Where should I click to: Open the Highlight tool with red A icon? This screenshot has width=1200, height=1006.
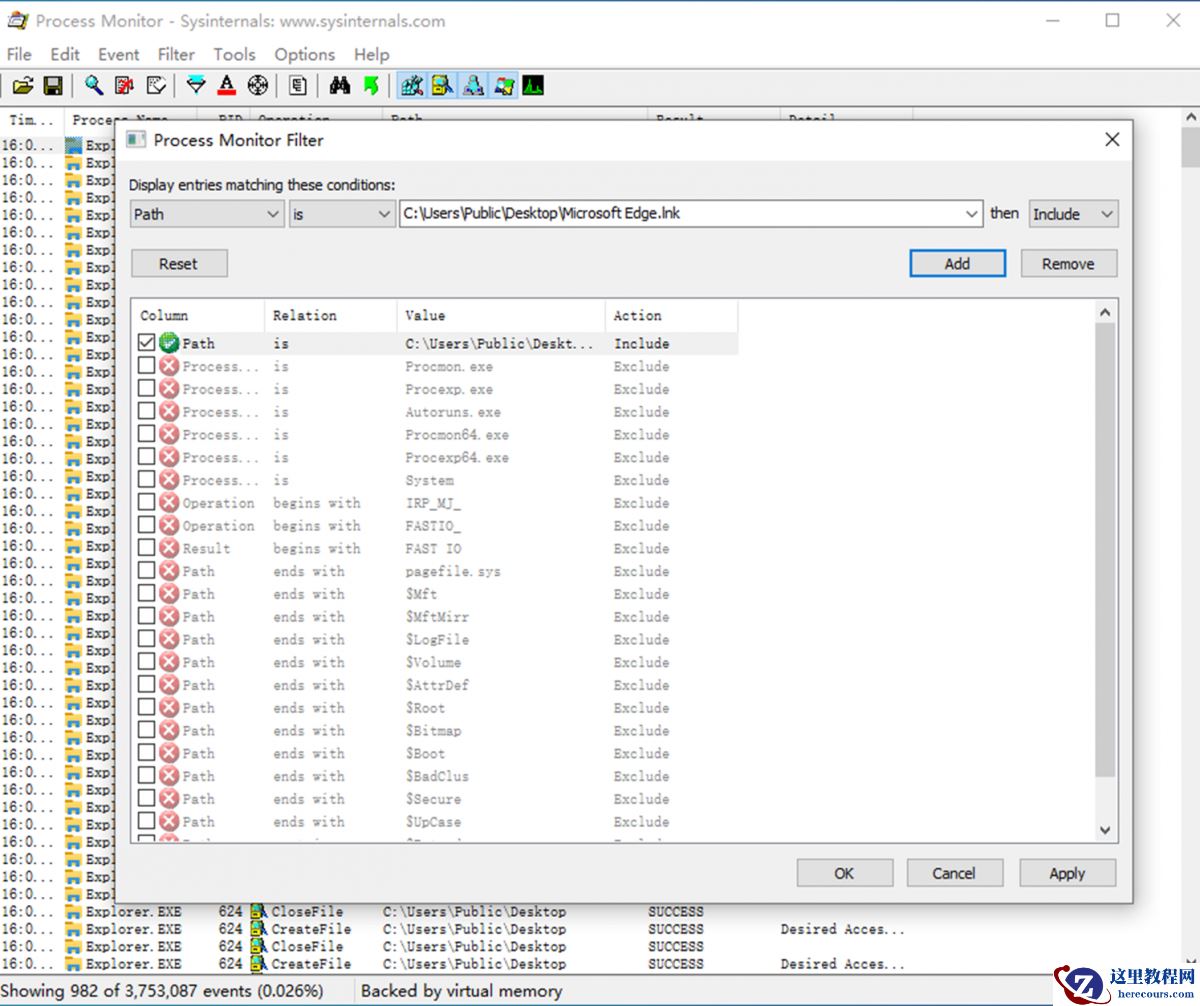[227, 86]
